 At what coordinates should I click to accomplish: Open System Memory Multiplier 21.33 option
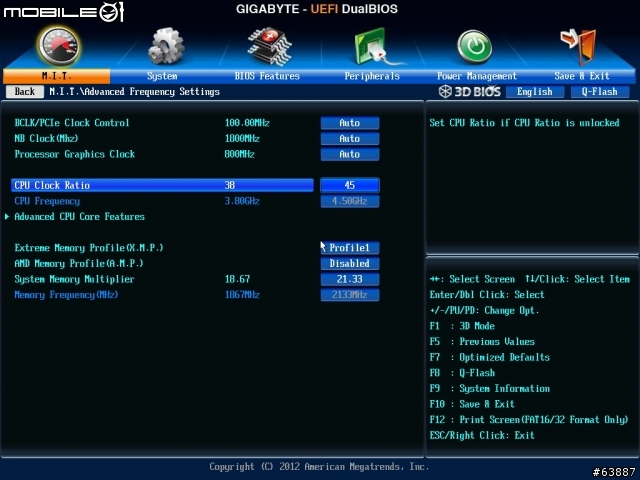click(350, 279)
